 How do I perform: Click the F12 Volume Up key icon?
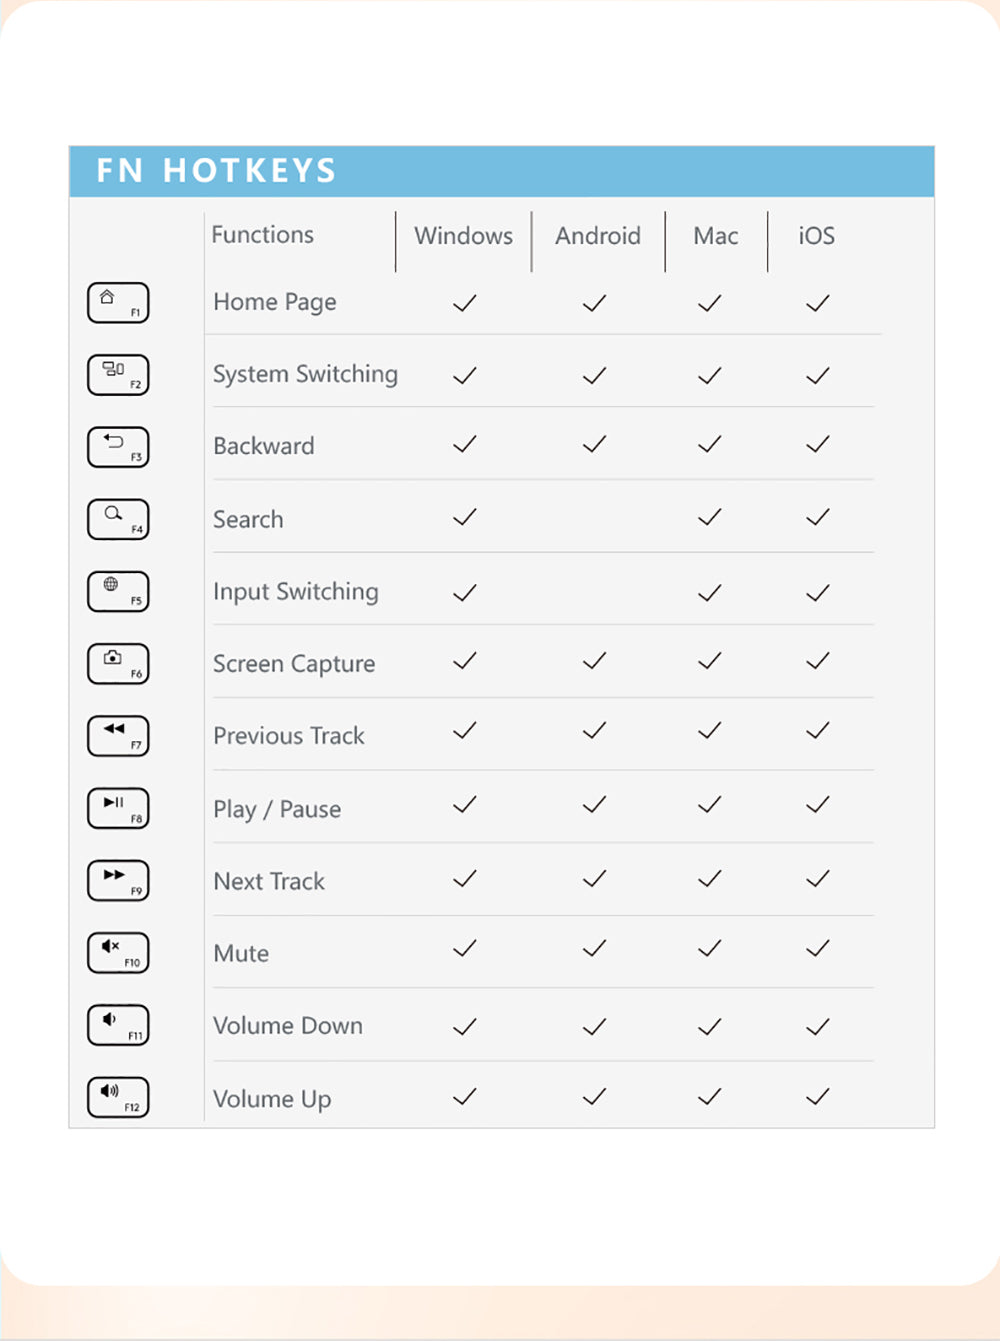pos(118,1097)
